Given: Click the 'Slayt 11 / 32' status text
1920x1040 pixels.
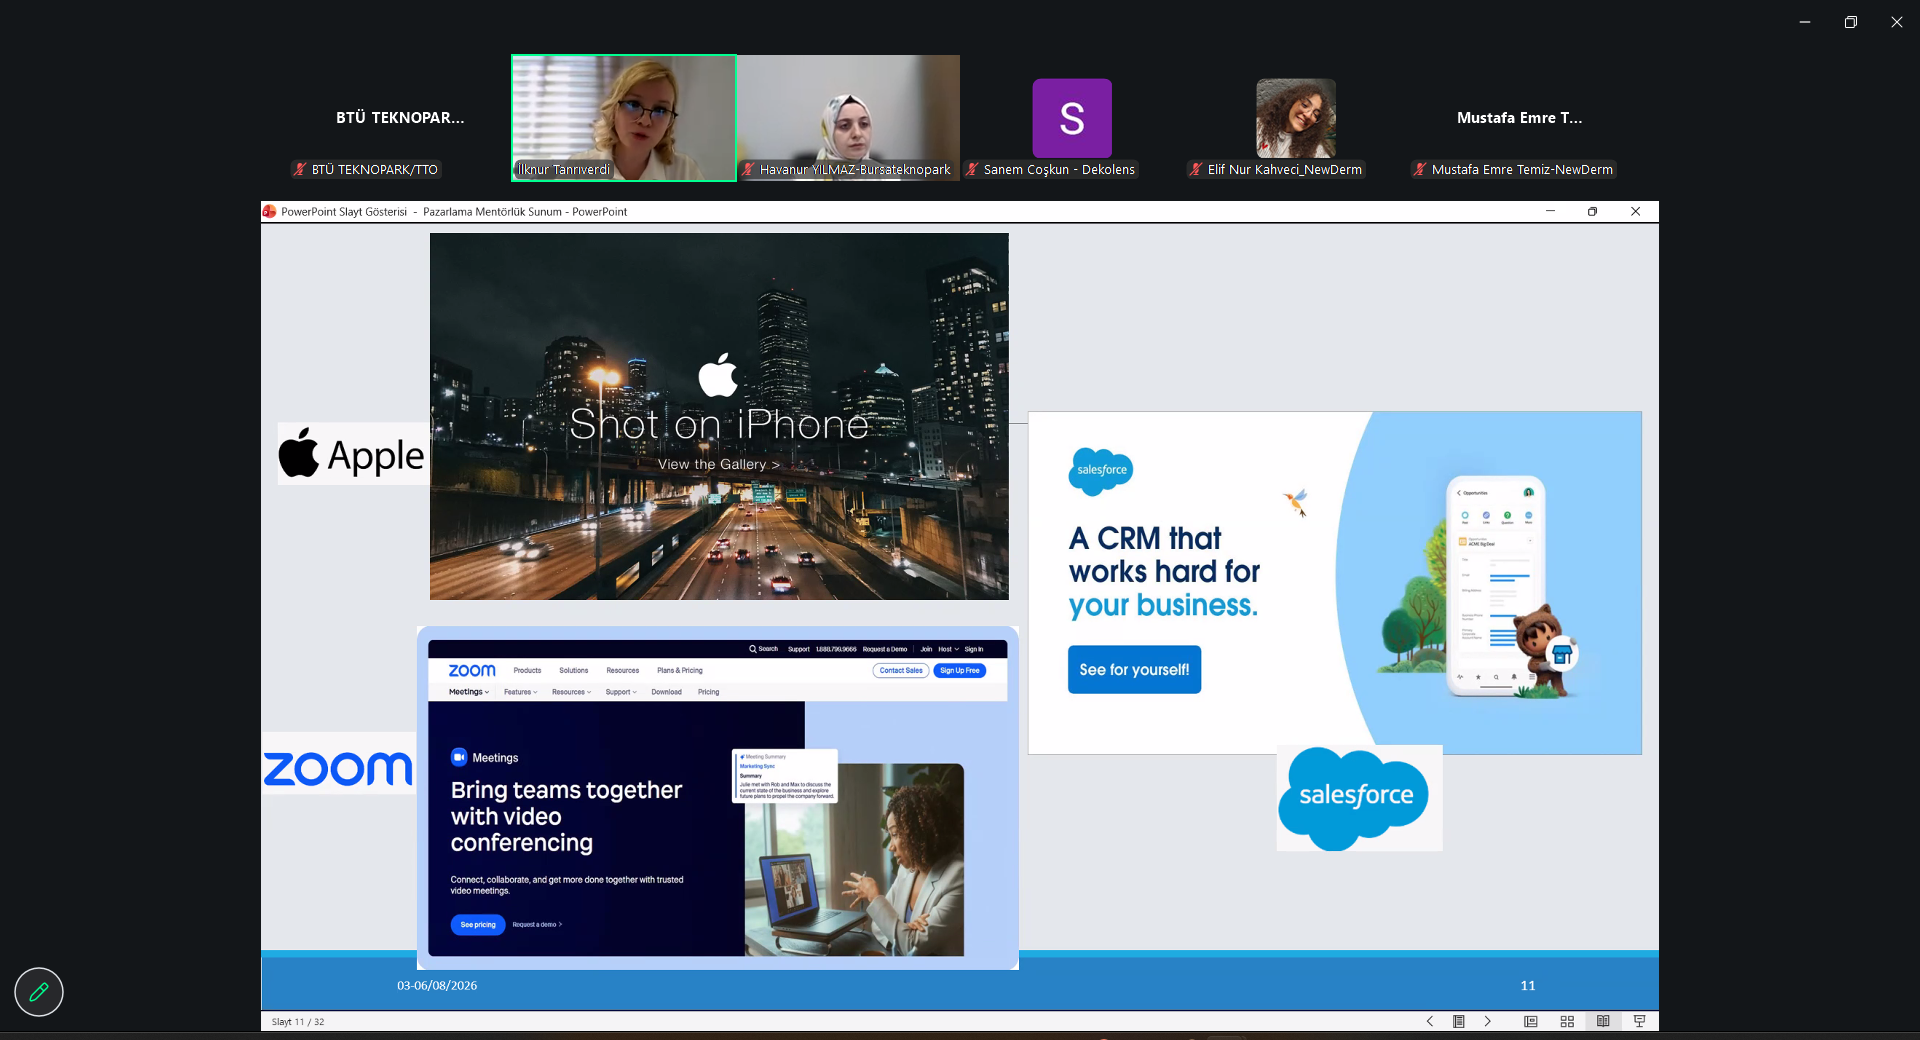Looking at the screenshot, I should (x=298, y=1022).
